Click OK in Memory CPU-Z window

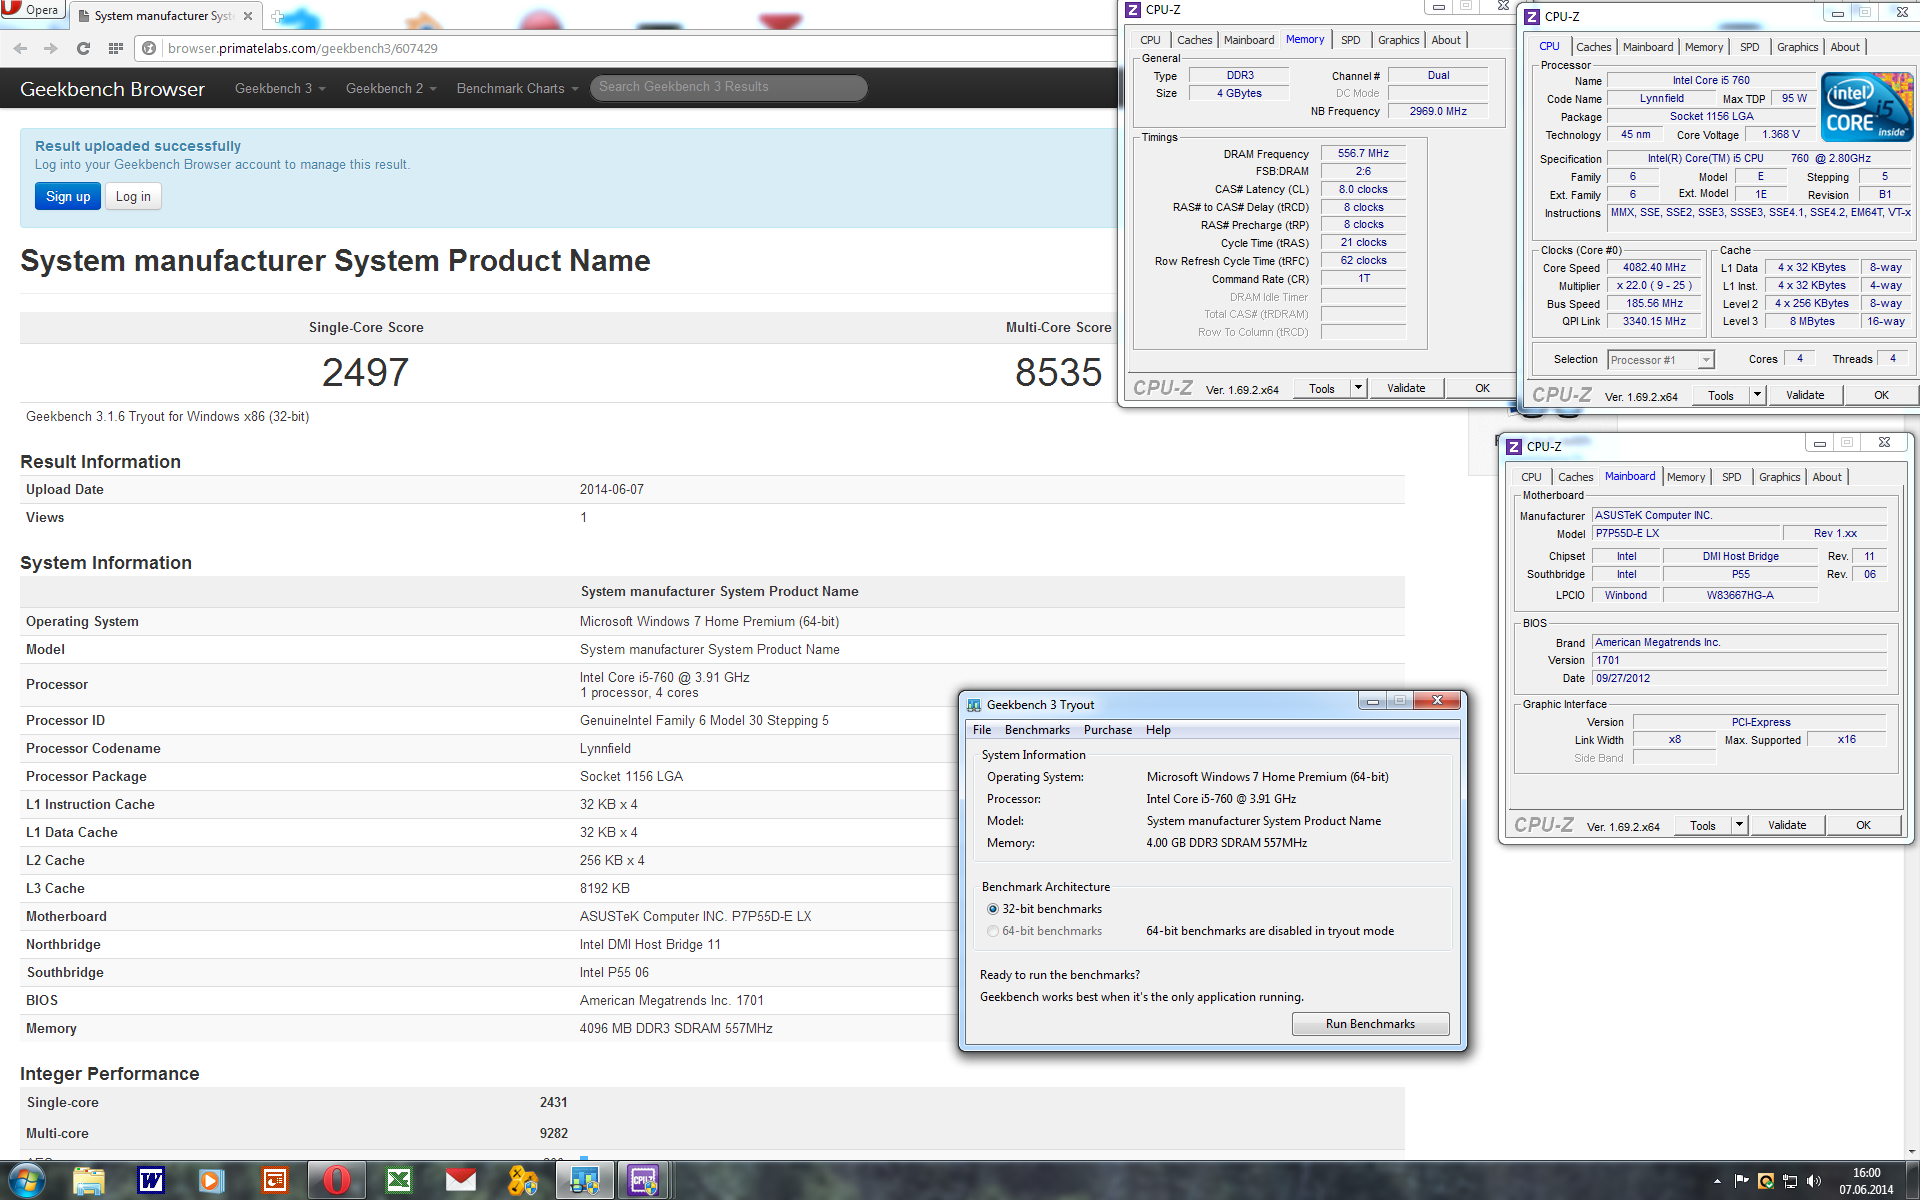1482,388
